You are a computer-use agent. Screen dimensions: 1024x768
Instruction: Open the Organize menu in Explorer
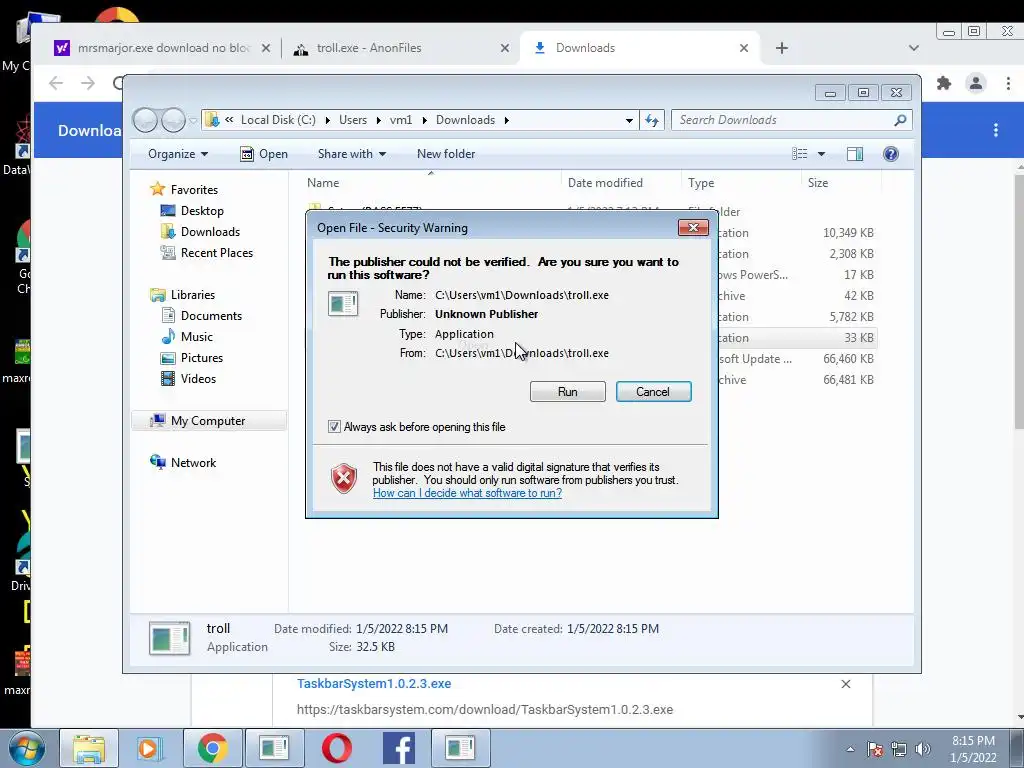178,154
